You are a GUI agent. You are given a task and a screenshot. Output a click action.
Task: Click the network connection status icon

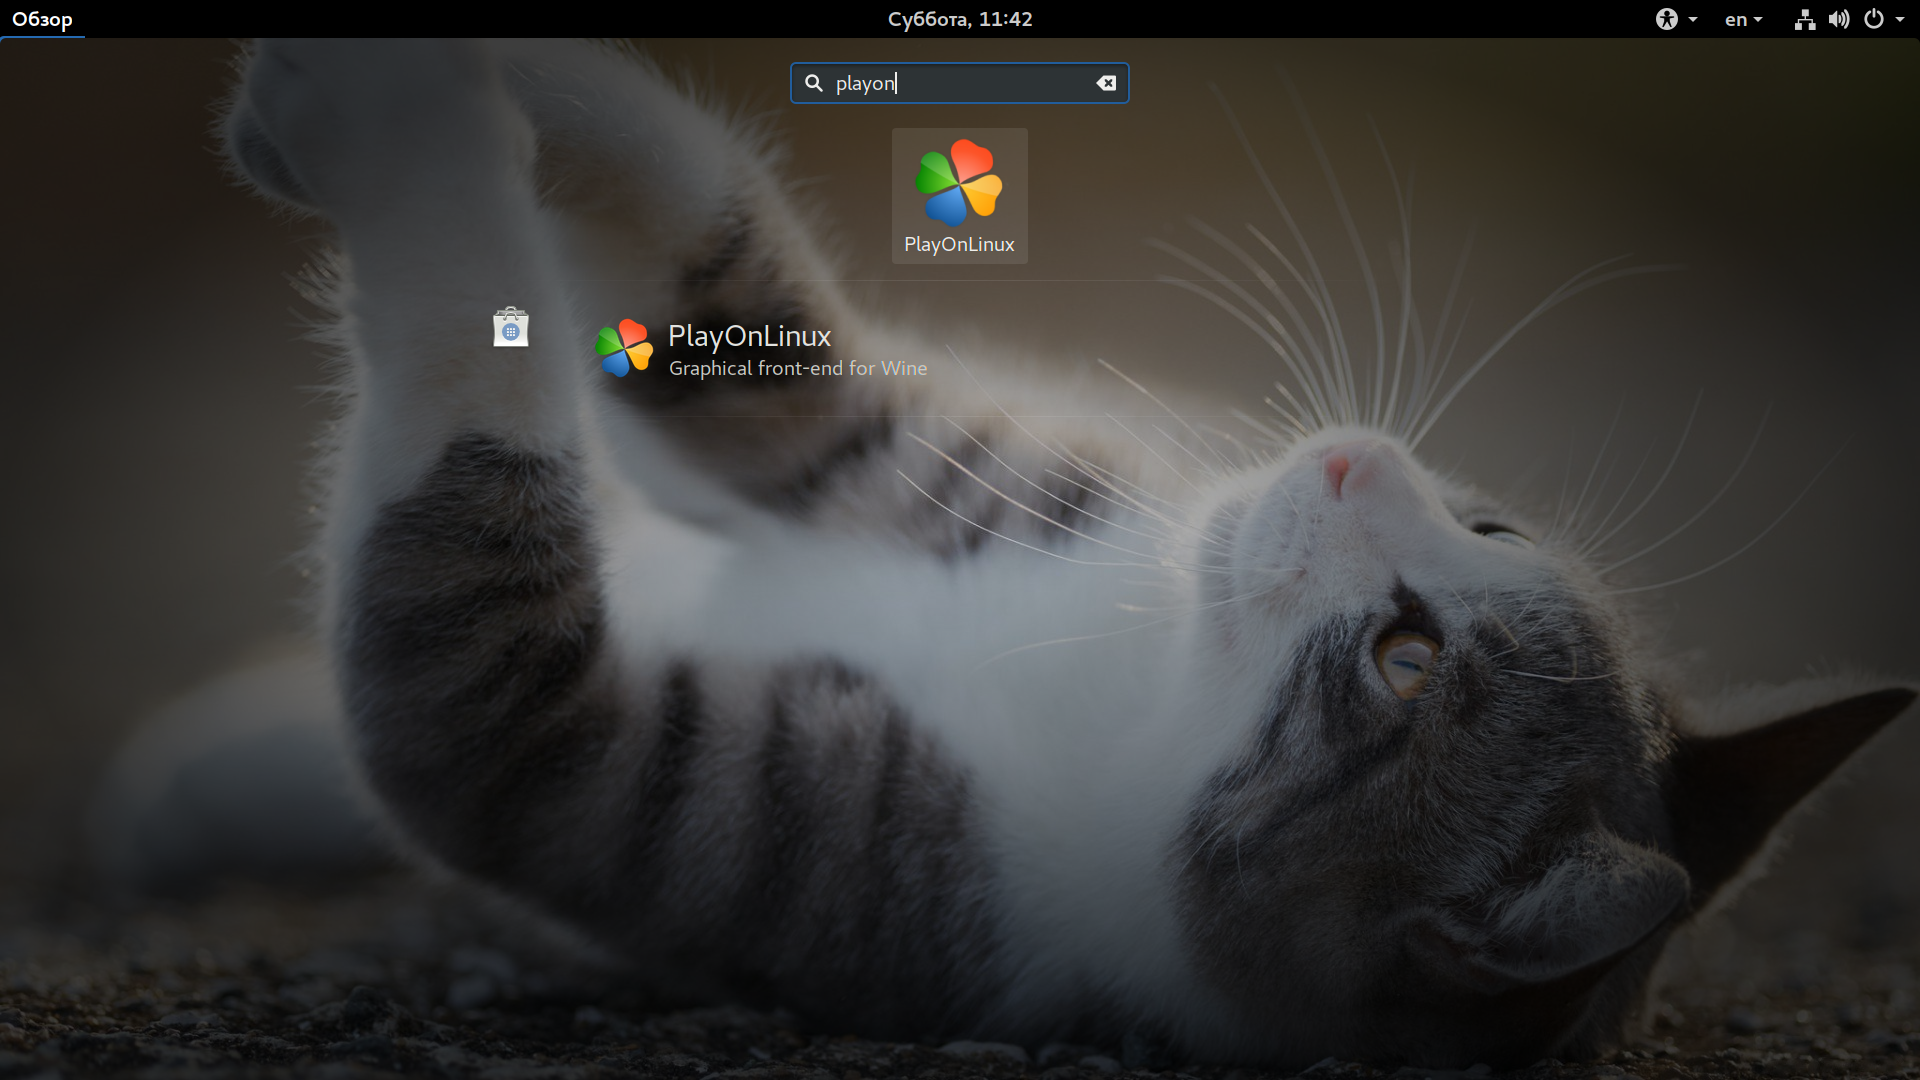pos(1804,19)
